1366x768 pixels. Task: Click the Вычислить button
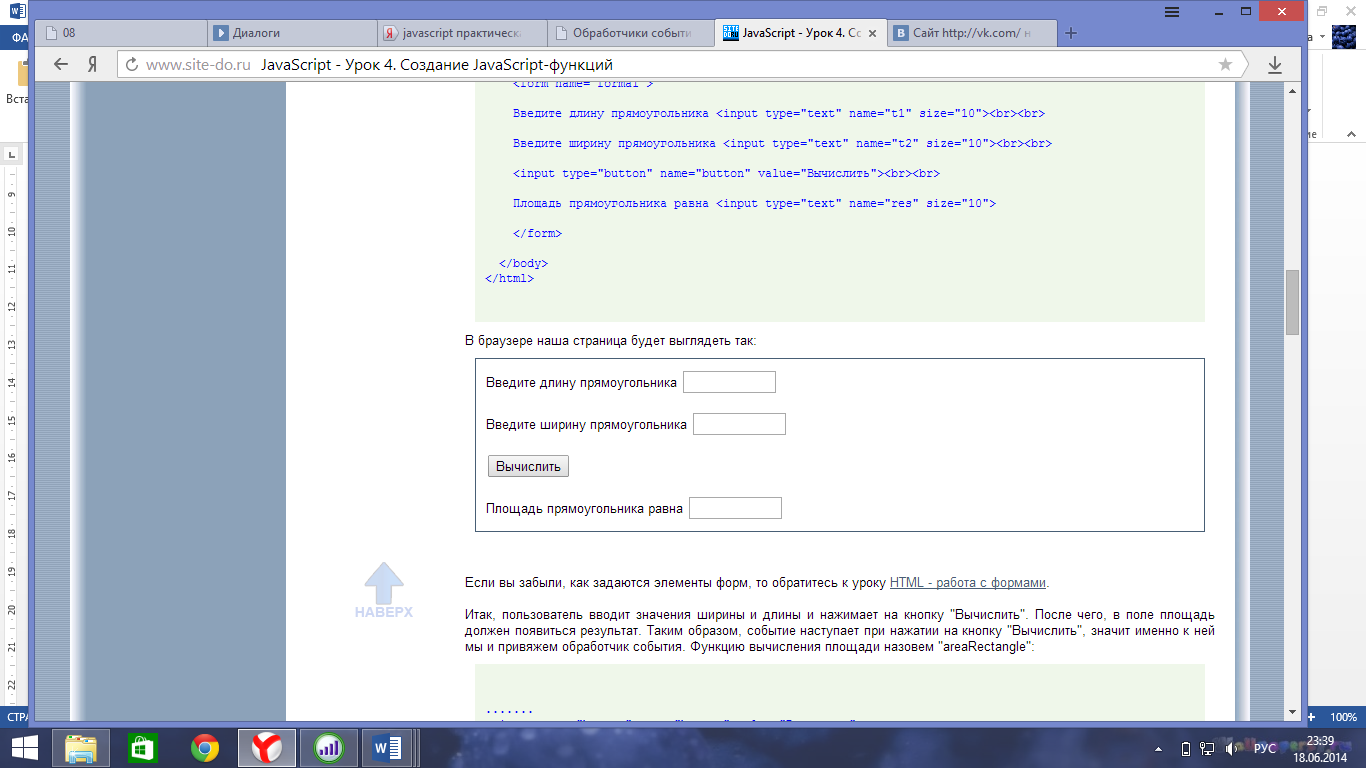point(528,466)
